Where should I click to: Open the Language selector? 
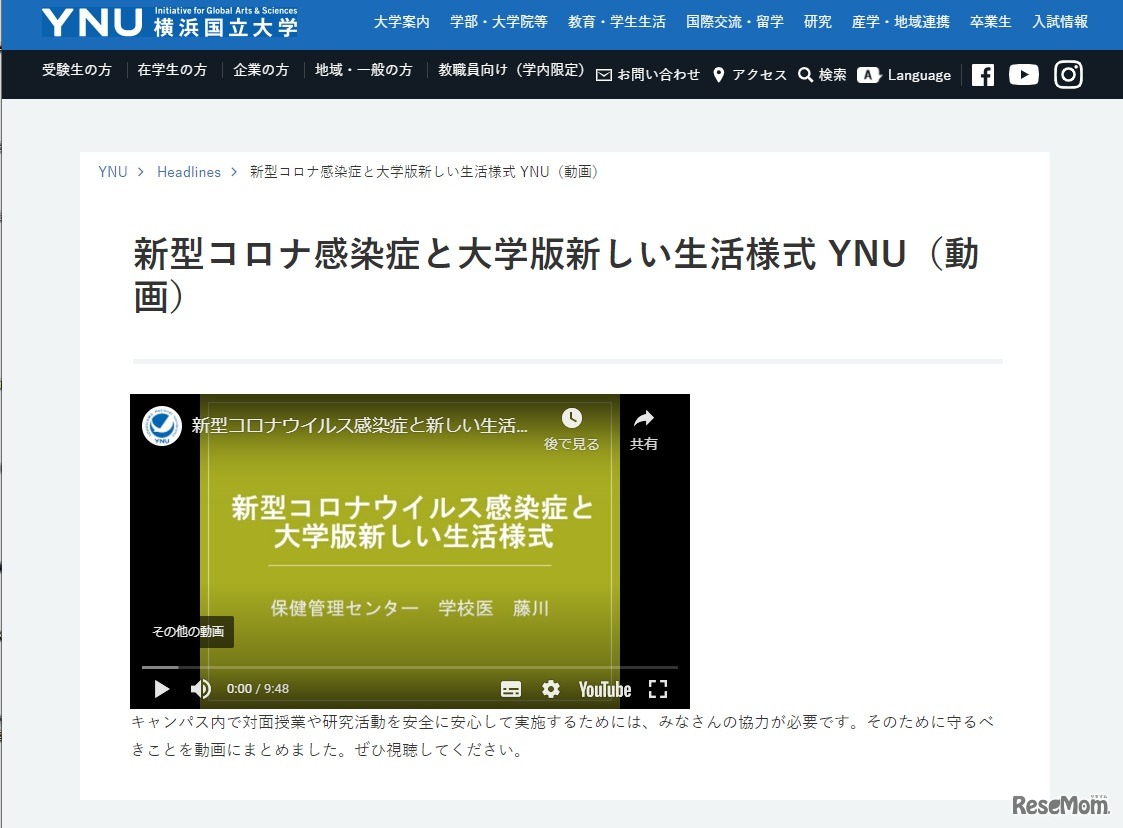click(904, 74)
